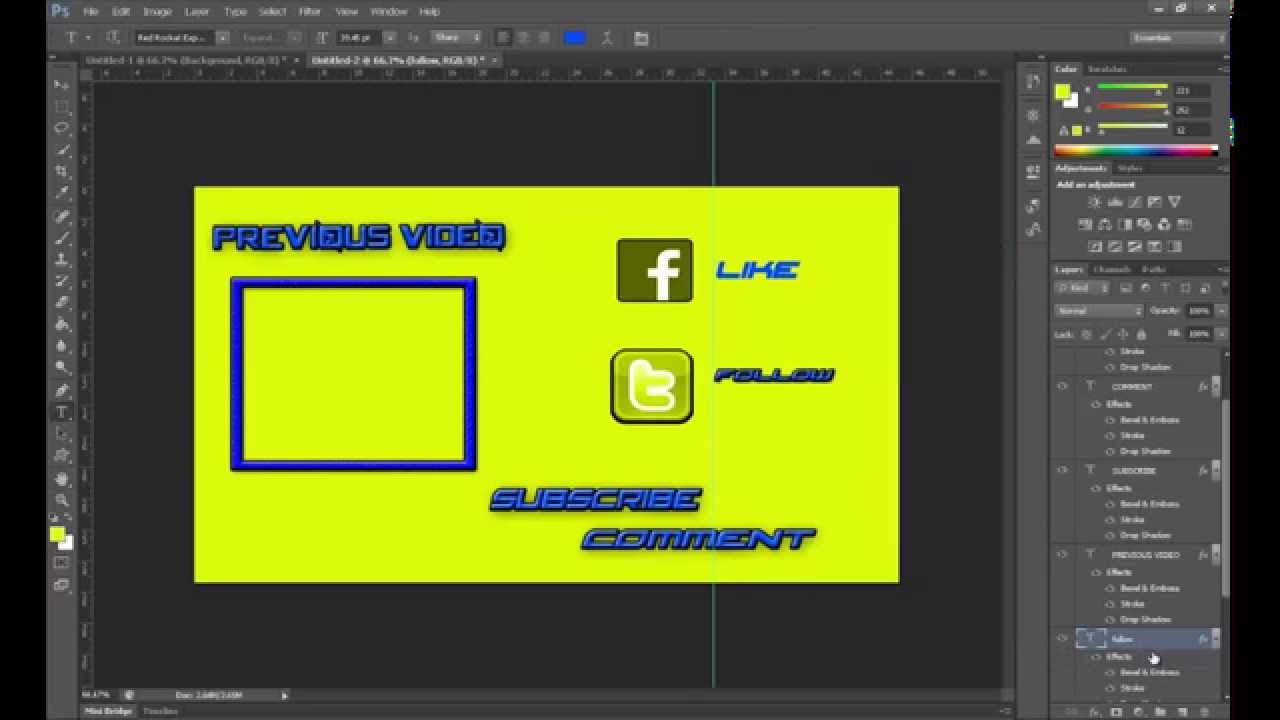Add a layer mask at panel bottom

1116,712
